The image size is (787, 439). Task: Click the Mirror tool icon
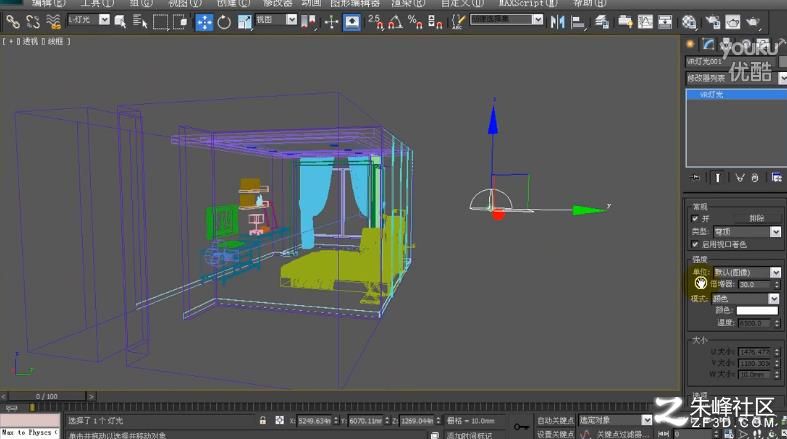[557, 22]
